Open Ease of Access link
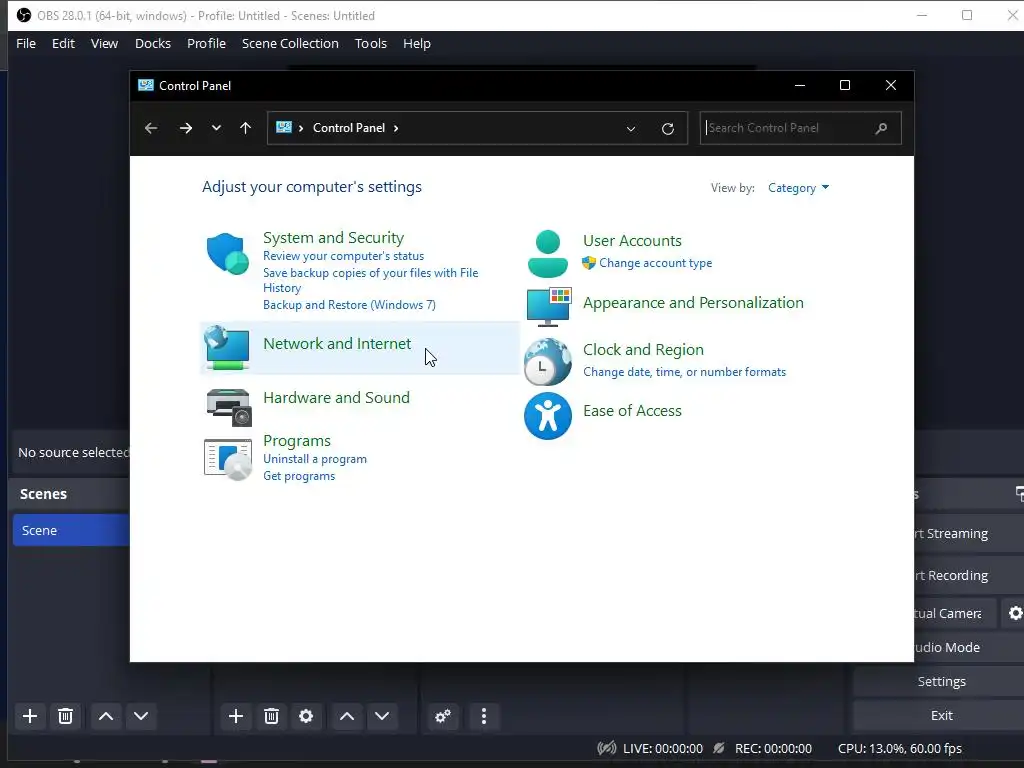 (632, 411)
